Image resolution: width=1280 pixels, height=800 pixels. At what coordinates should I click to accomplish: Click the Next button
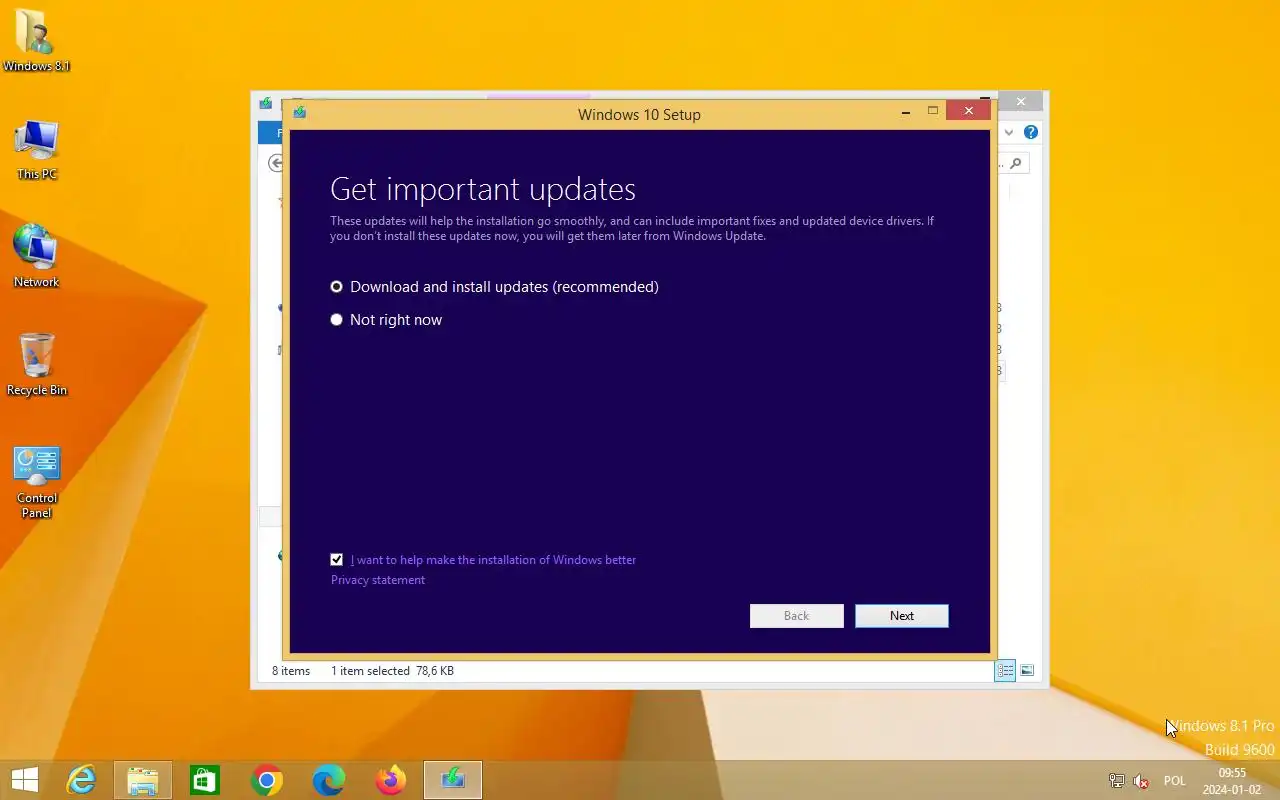(902, 616)
